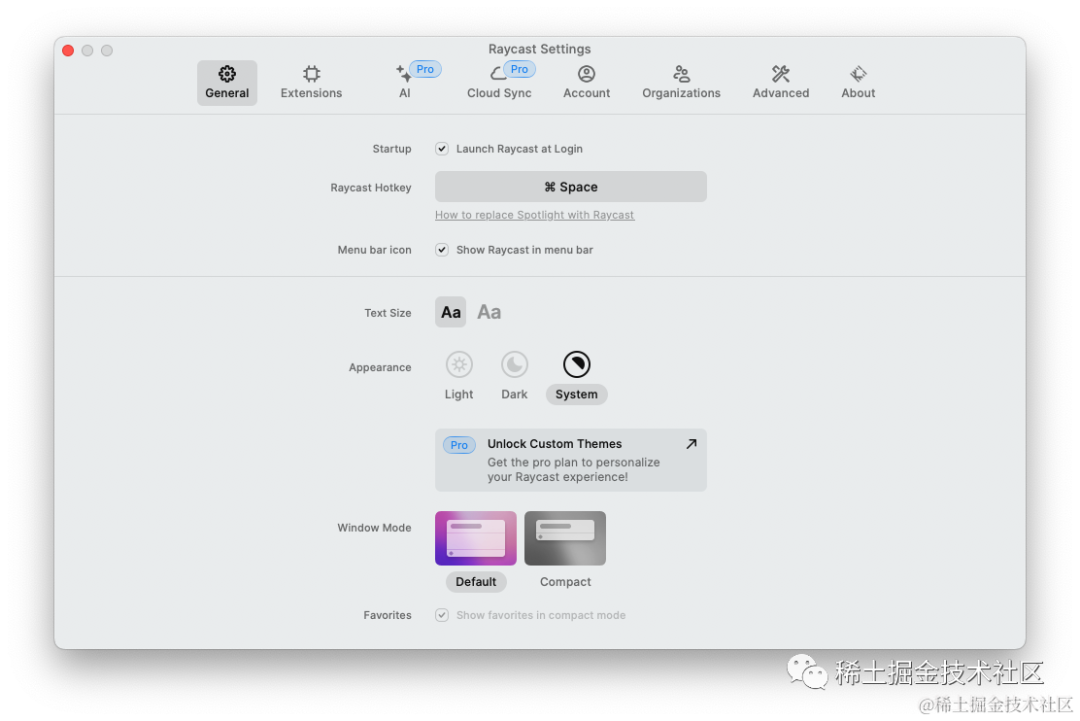Choose the Dark appearance moon icon
Viewport: 1080px width, 721px height.
pos(514,365)
